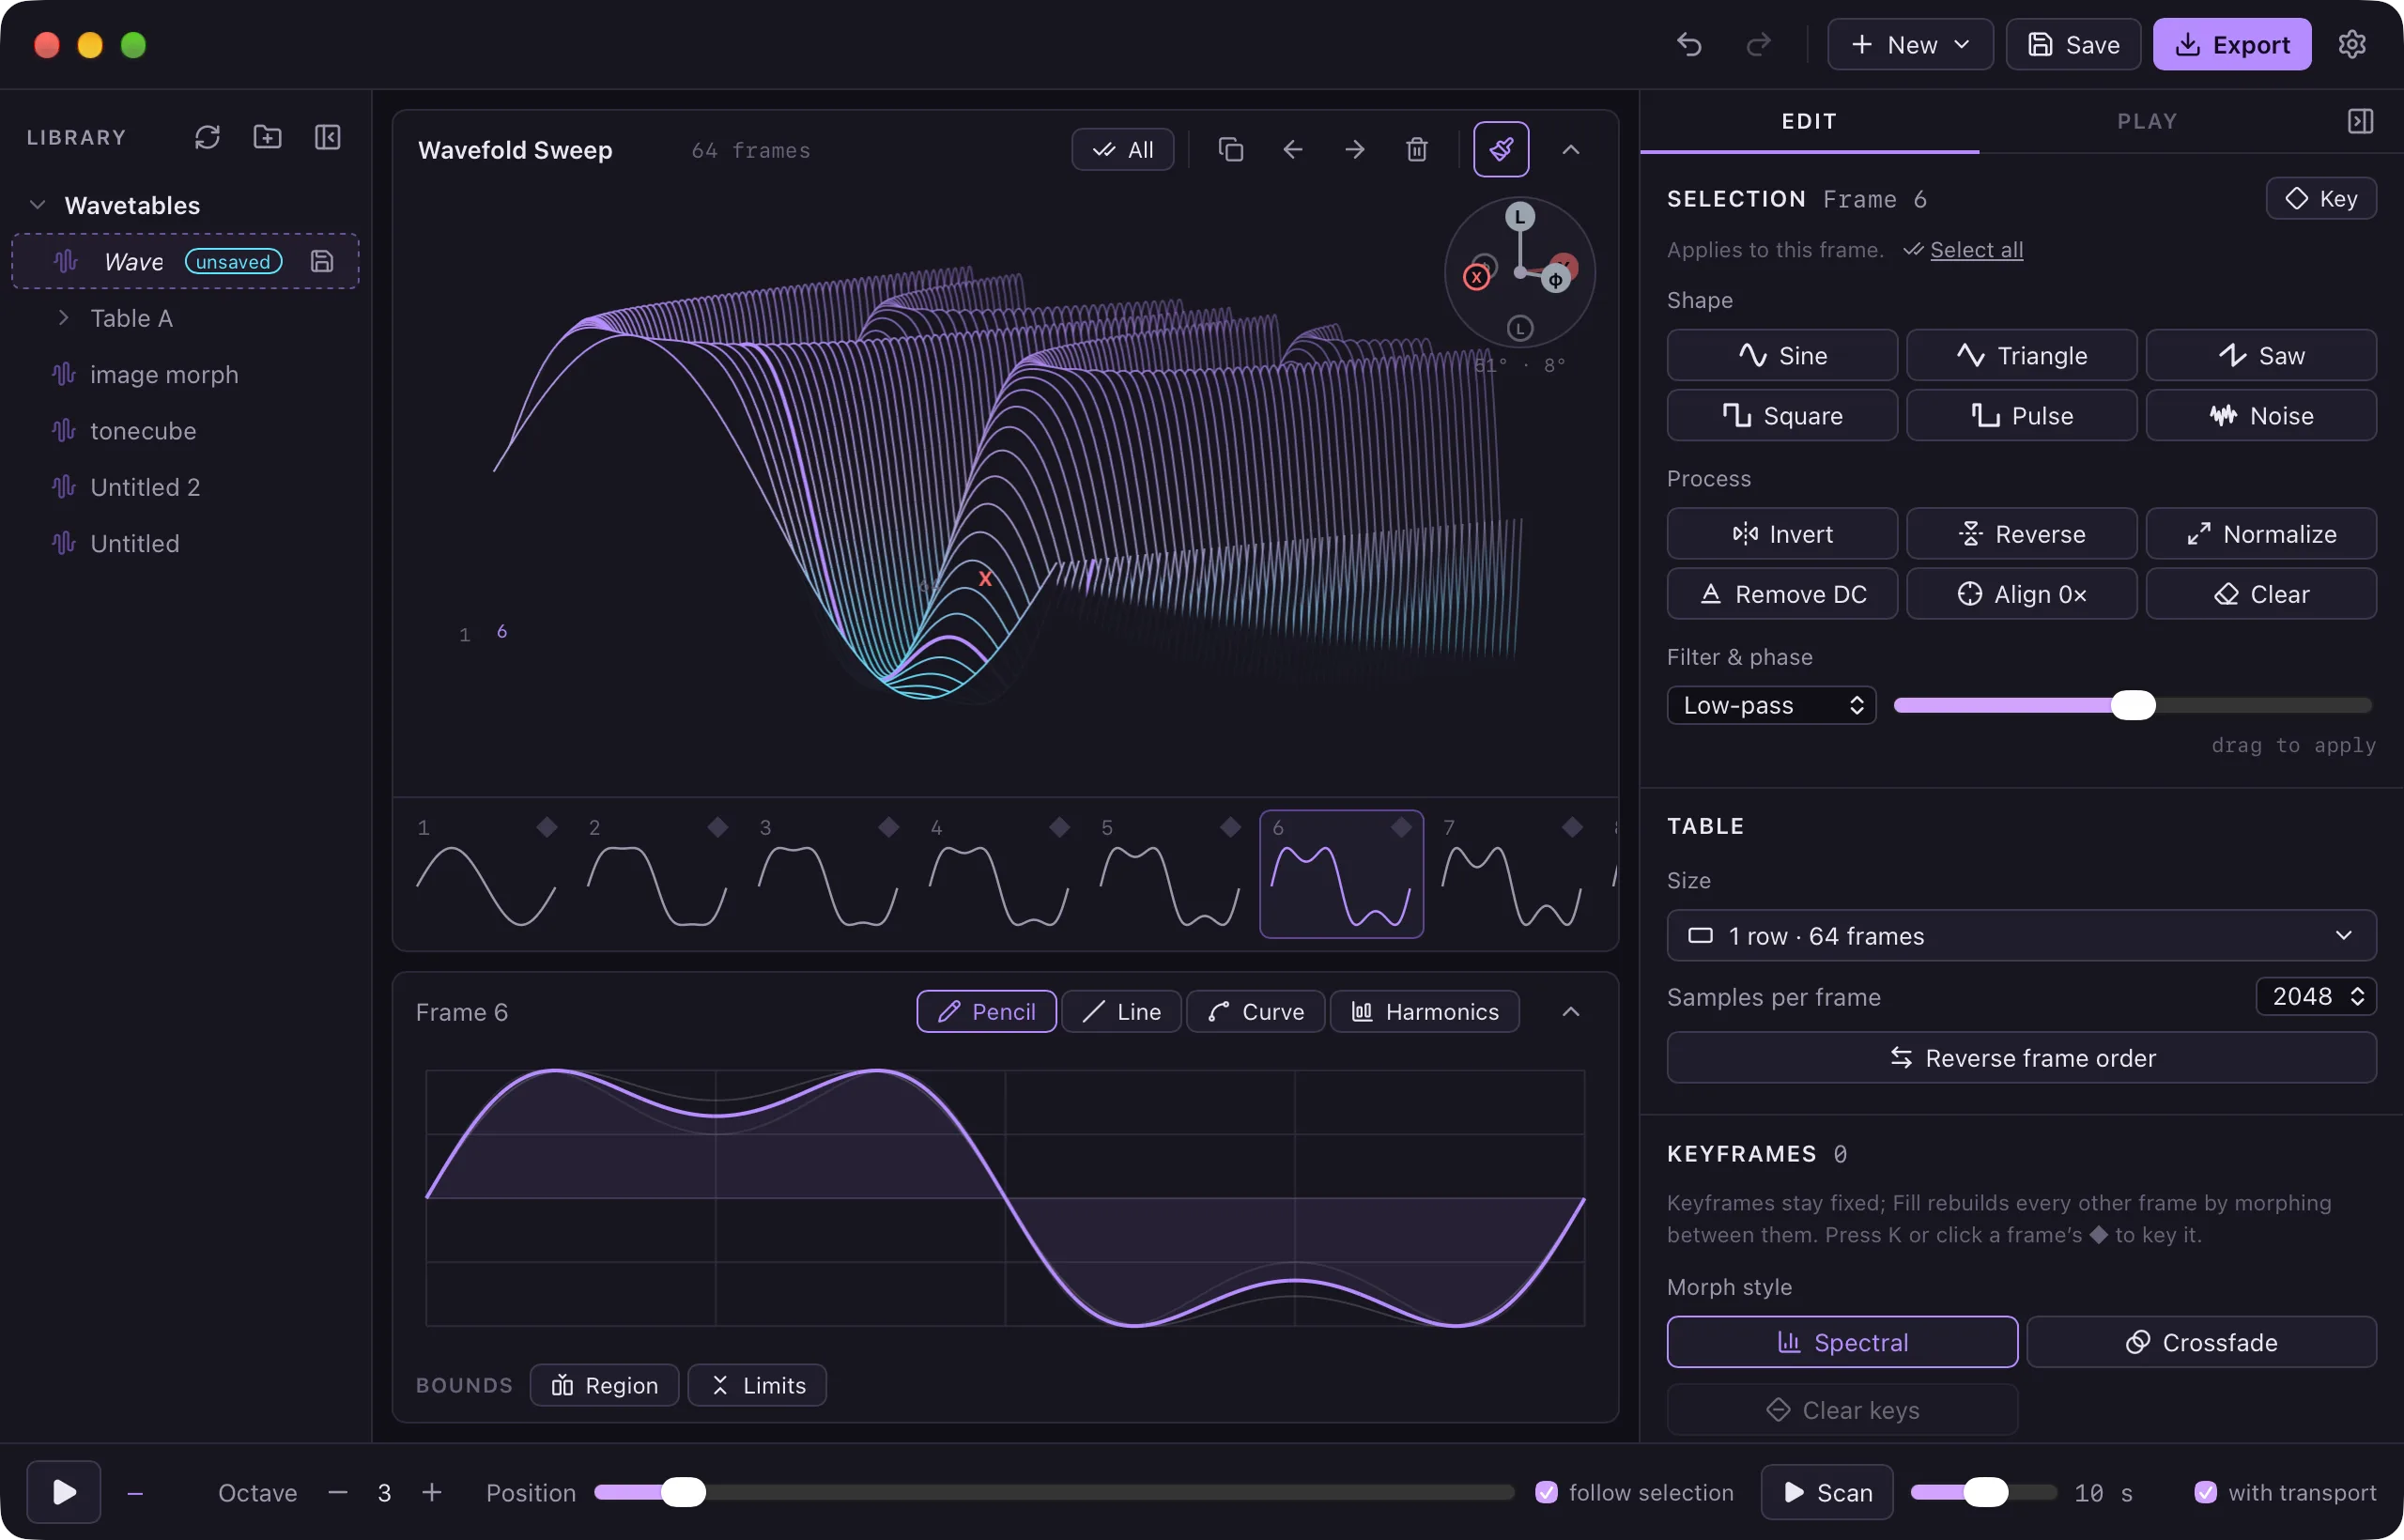The image size is (2404, 1540).
Task: Collapse the Wavetables tree group
Action: point(38,205)
